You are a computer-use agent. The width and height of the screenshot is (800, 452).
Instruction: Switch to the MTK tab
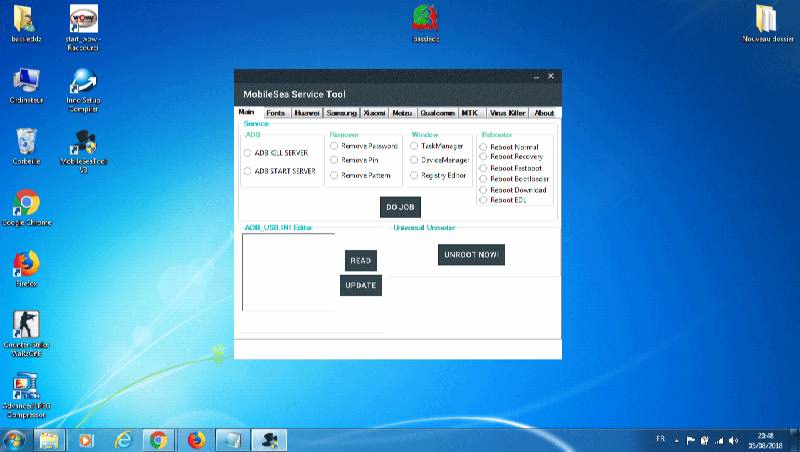(470, 113)
